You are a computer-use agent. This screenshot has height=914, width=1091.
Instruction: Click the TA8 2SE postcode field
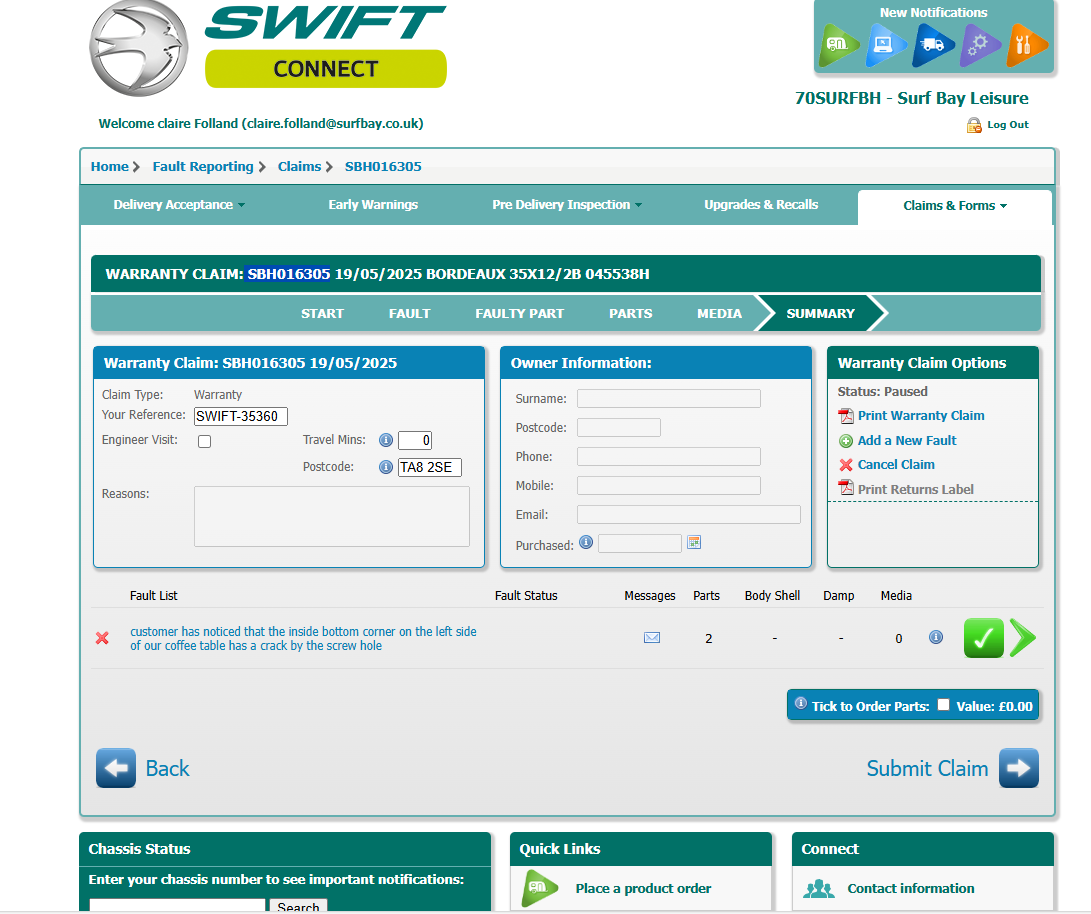429,467
